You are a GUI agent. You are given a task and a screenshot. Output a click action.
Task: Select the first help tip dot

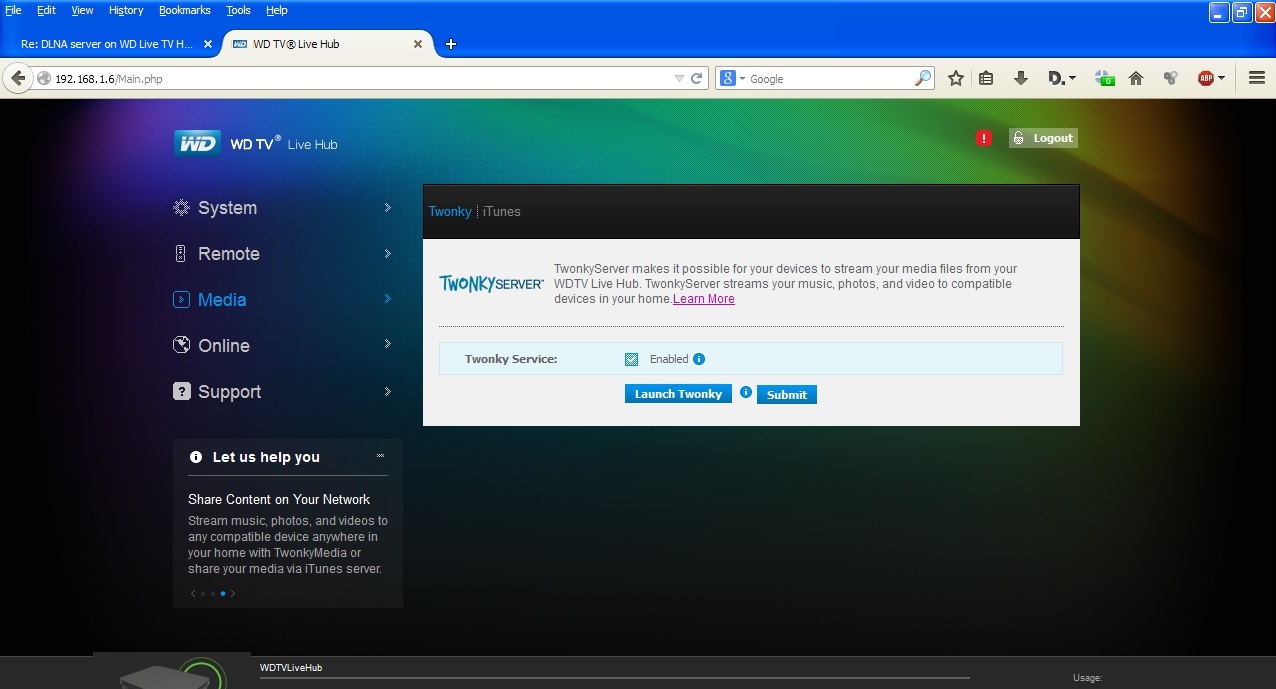click(x=202, y=593)
